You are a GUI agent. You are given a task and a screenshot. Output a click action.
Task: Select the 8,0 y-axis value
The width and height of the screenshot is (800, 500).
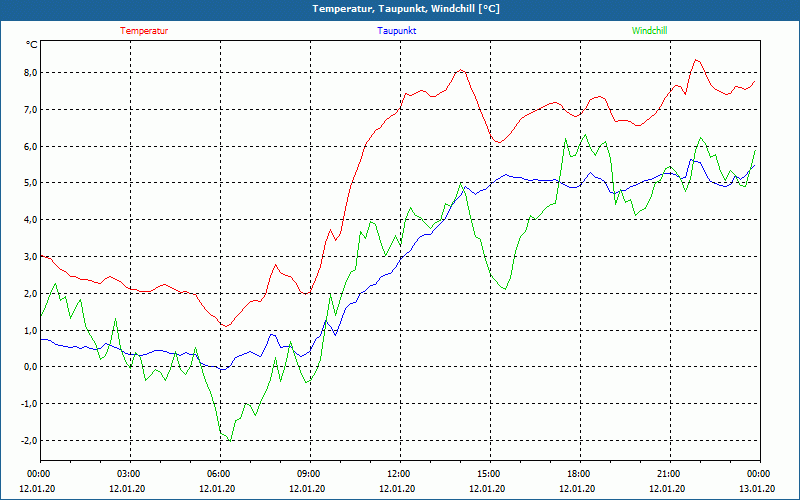click(x=31, y=73)
